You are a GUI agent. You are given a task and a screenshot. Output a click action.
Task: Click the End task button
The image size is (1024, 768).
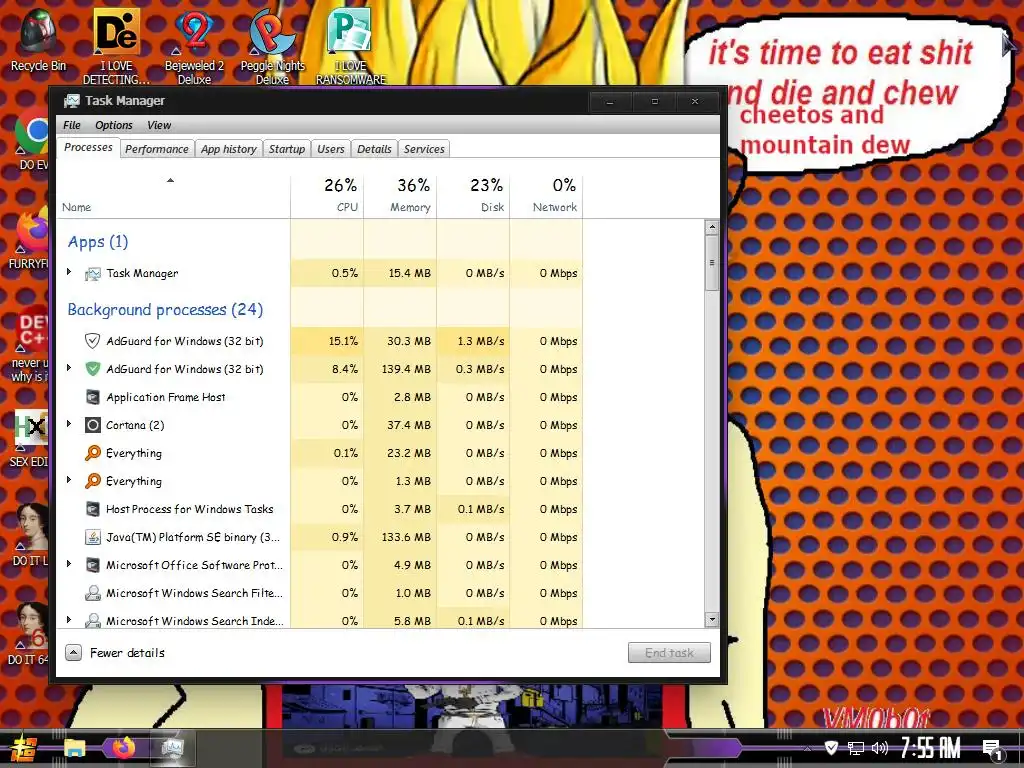669,652
